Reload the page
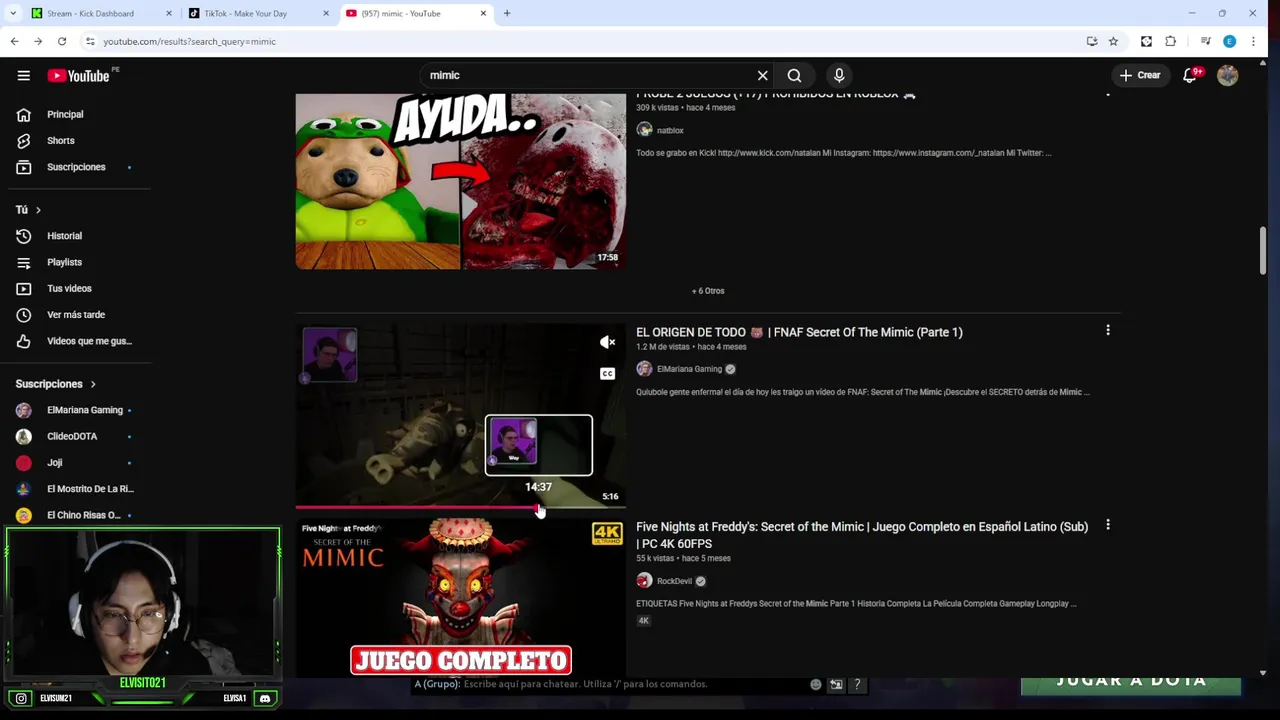Viewport: 1280px width, 720px height. [x=62, y=41]
